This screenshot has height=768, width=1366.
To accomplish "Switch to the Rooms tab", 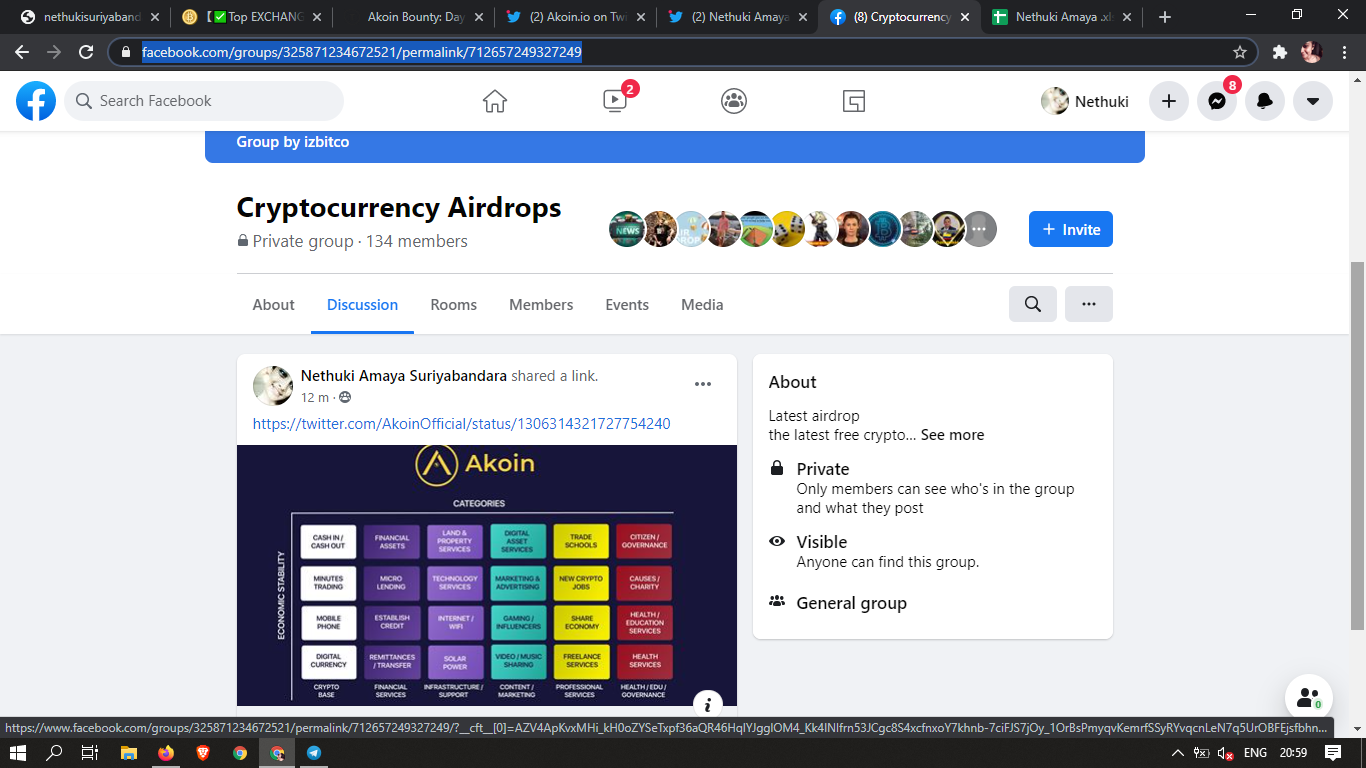I will click(x=454, y=305).
